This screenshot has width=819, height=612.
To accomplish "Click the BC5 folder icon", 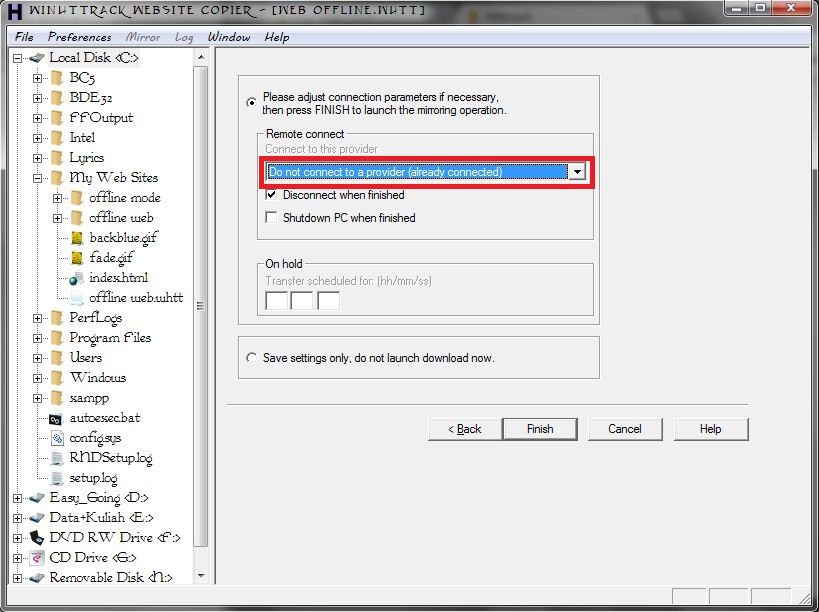I will click(57, 78).
